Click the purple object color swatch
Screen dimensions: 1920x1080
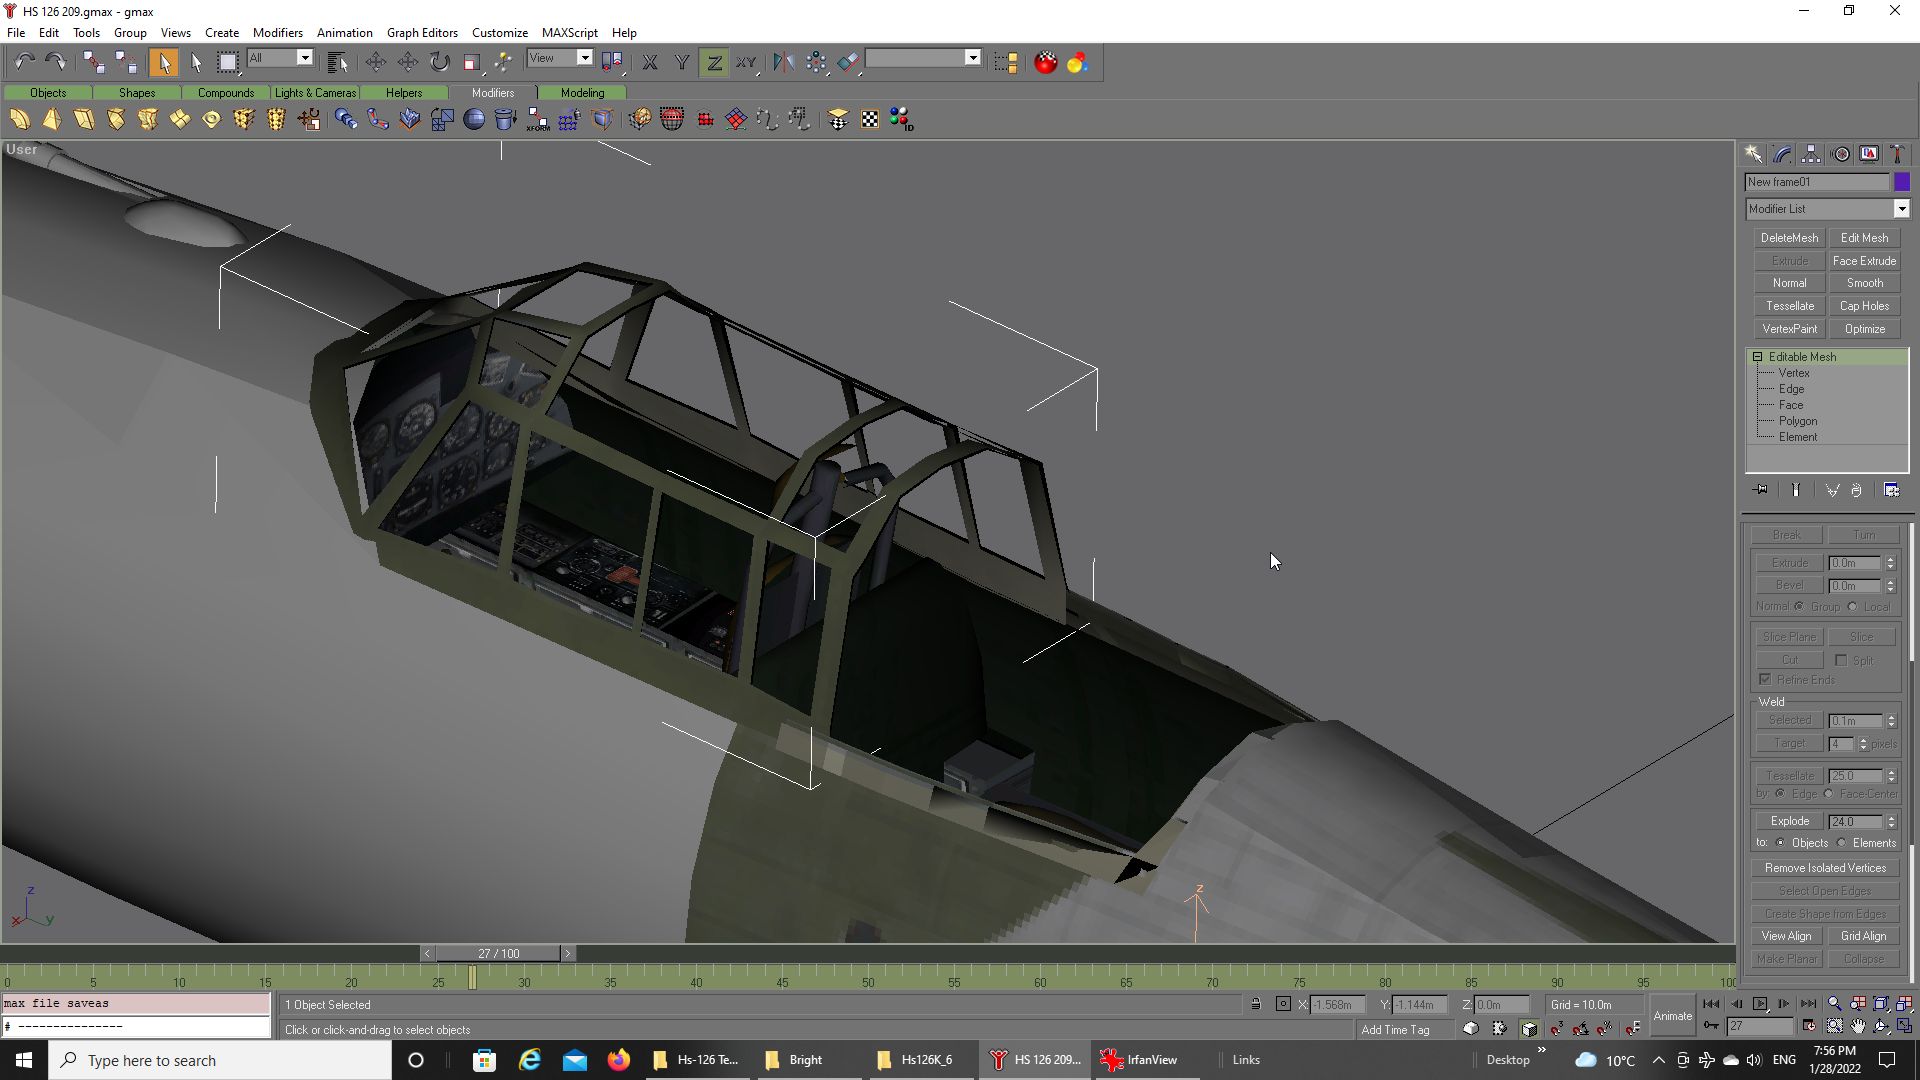[x=1902, y=182]
